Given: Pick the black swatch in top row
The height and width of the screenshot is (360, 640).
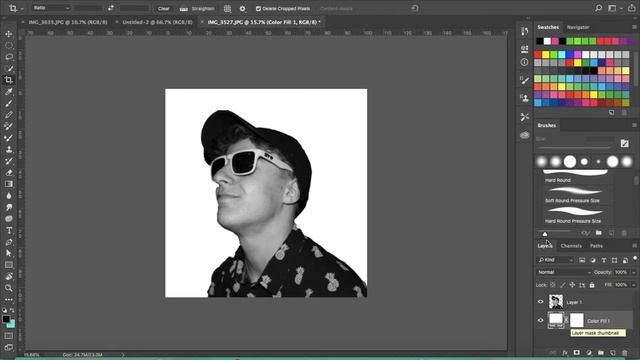Looking at the screenshot, I should tap(540, 41).
